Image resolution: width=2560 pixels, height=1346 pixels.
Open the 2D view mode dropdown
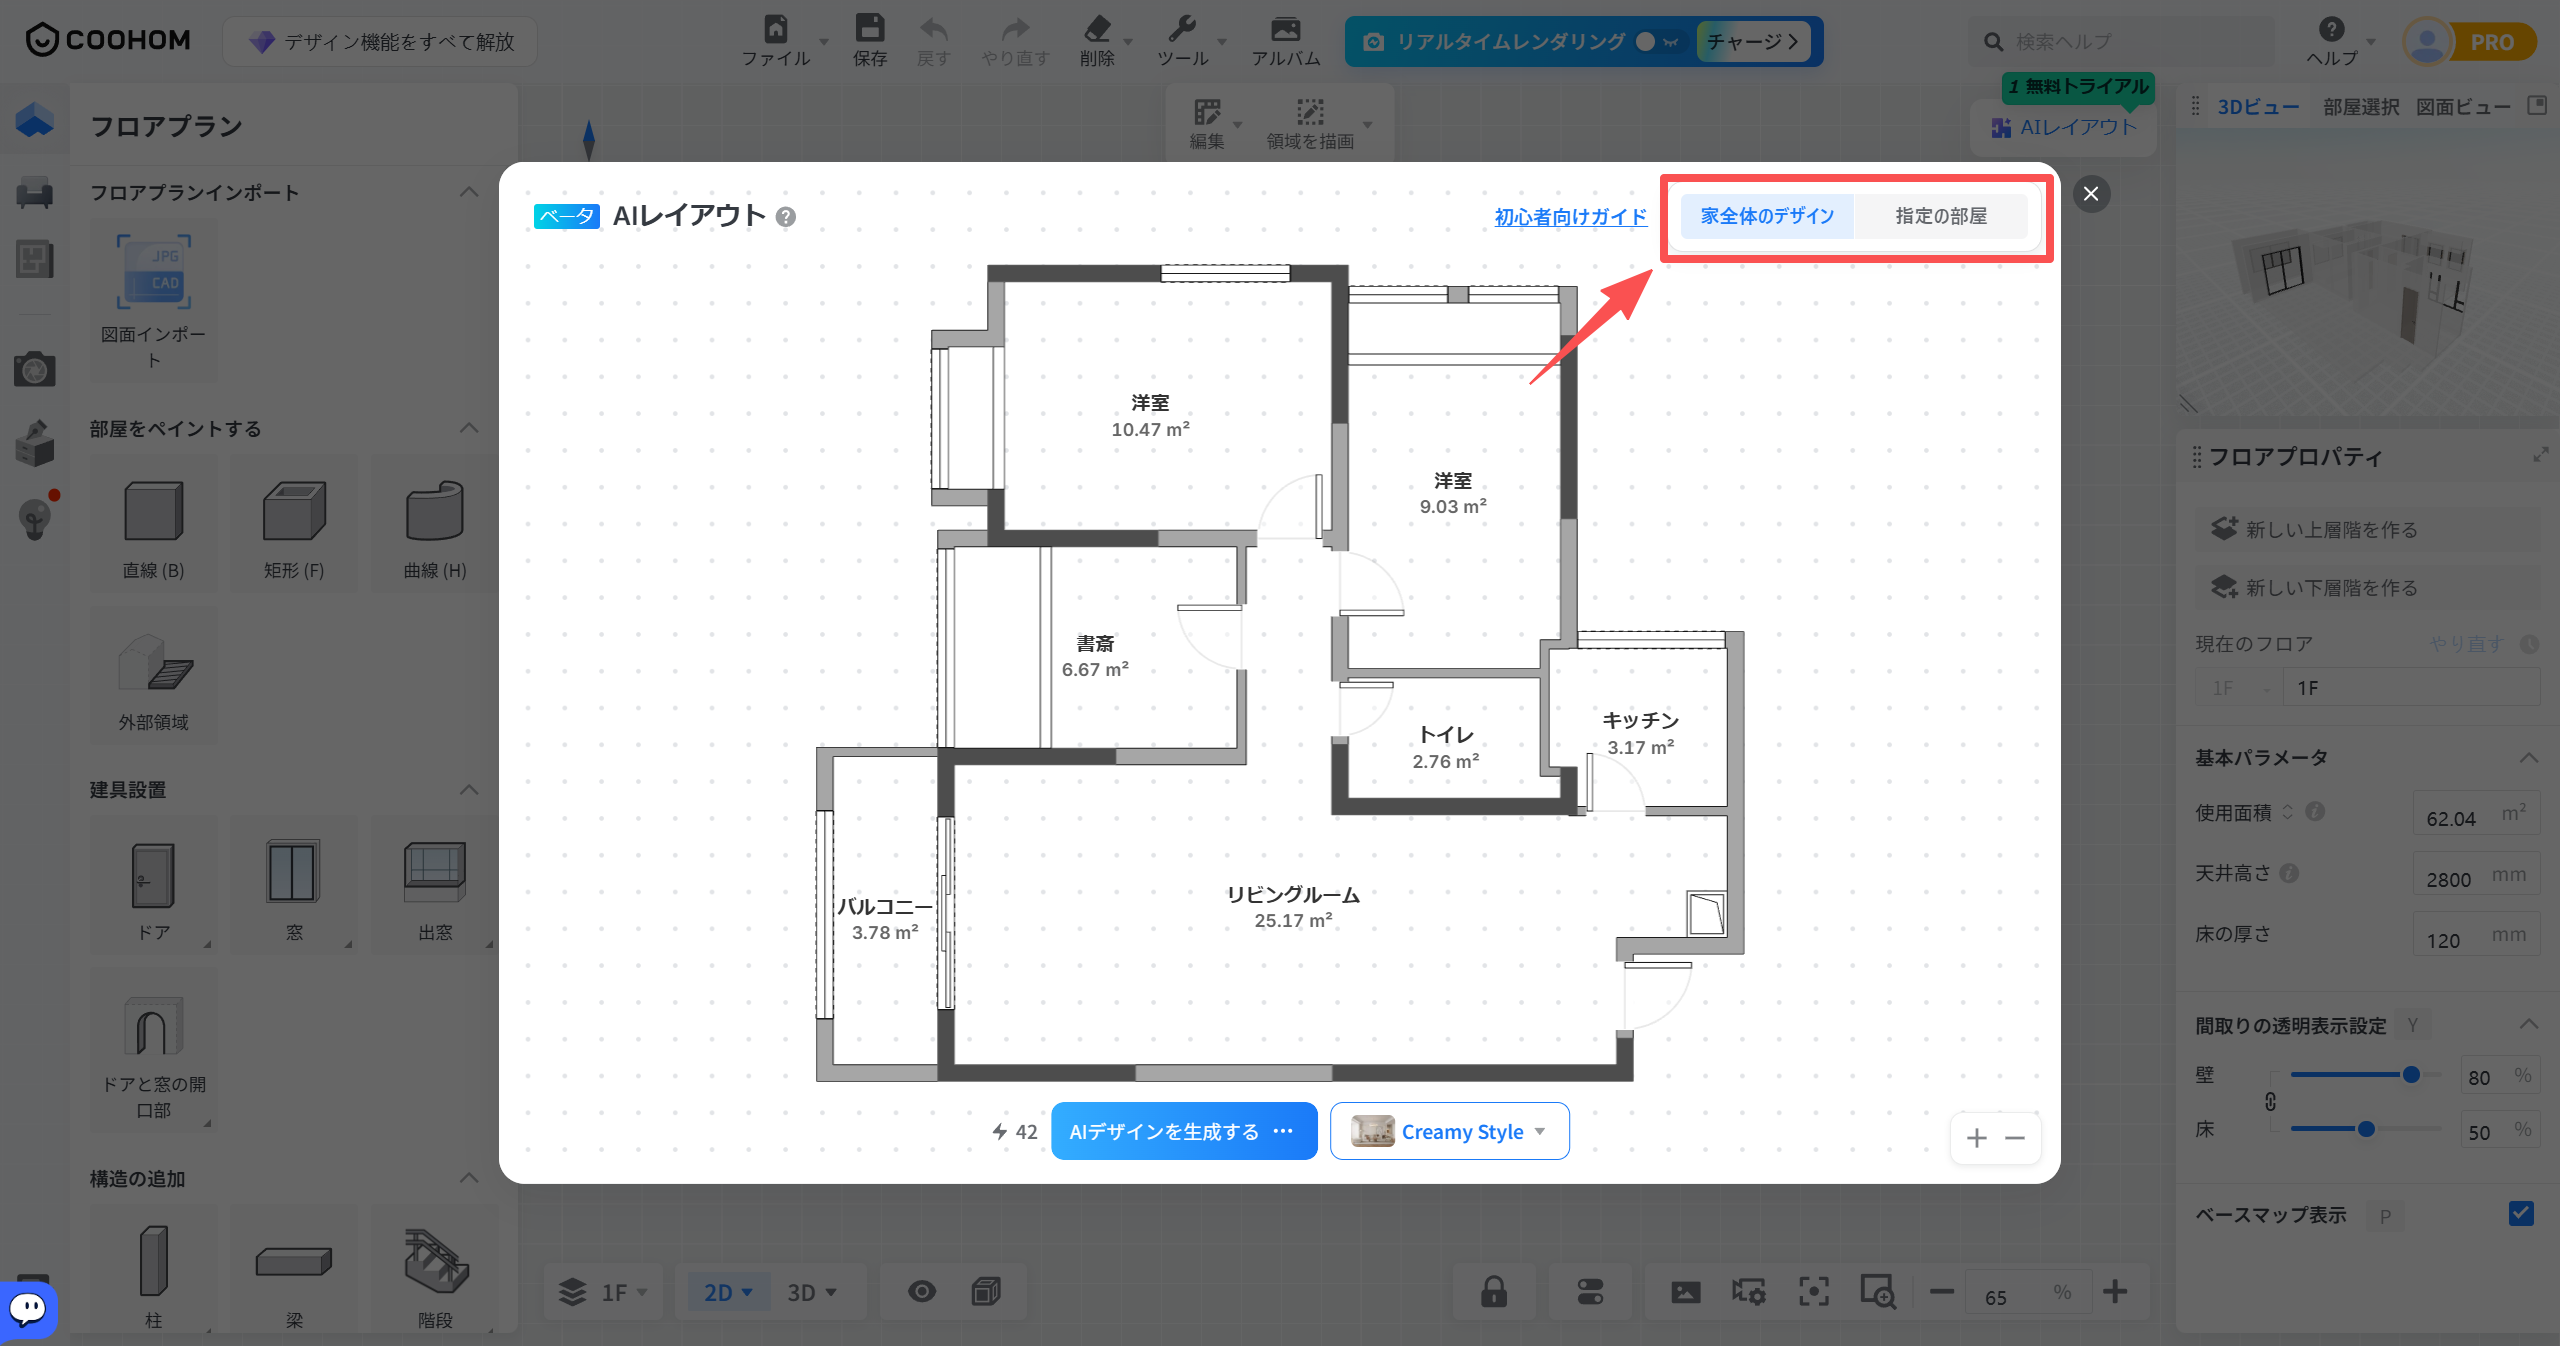click(x=728, y=1292)
